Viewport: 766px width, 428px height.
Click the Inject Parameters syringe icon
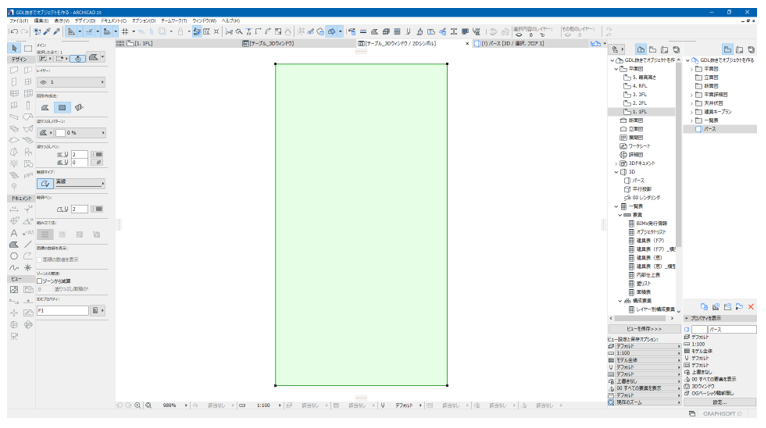coord(57,32)
